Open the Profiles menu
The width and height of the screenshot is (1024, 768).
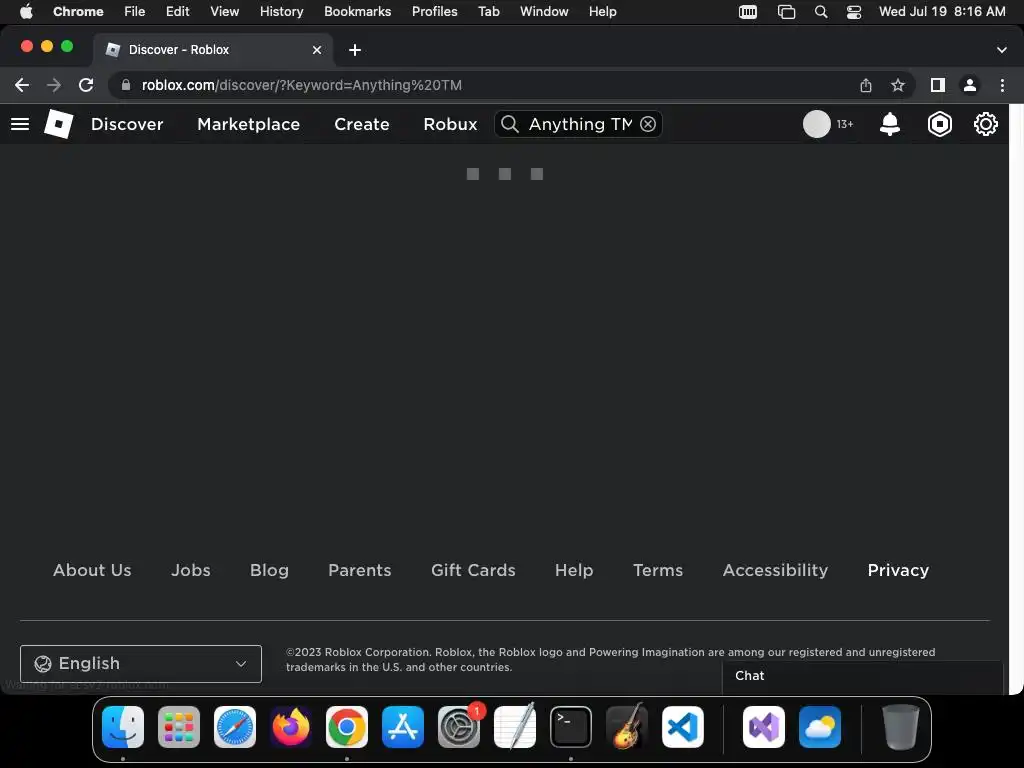click(435, 12)
